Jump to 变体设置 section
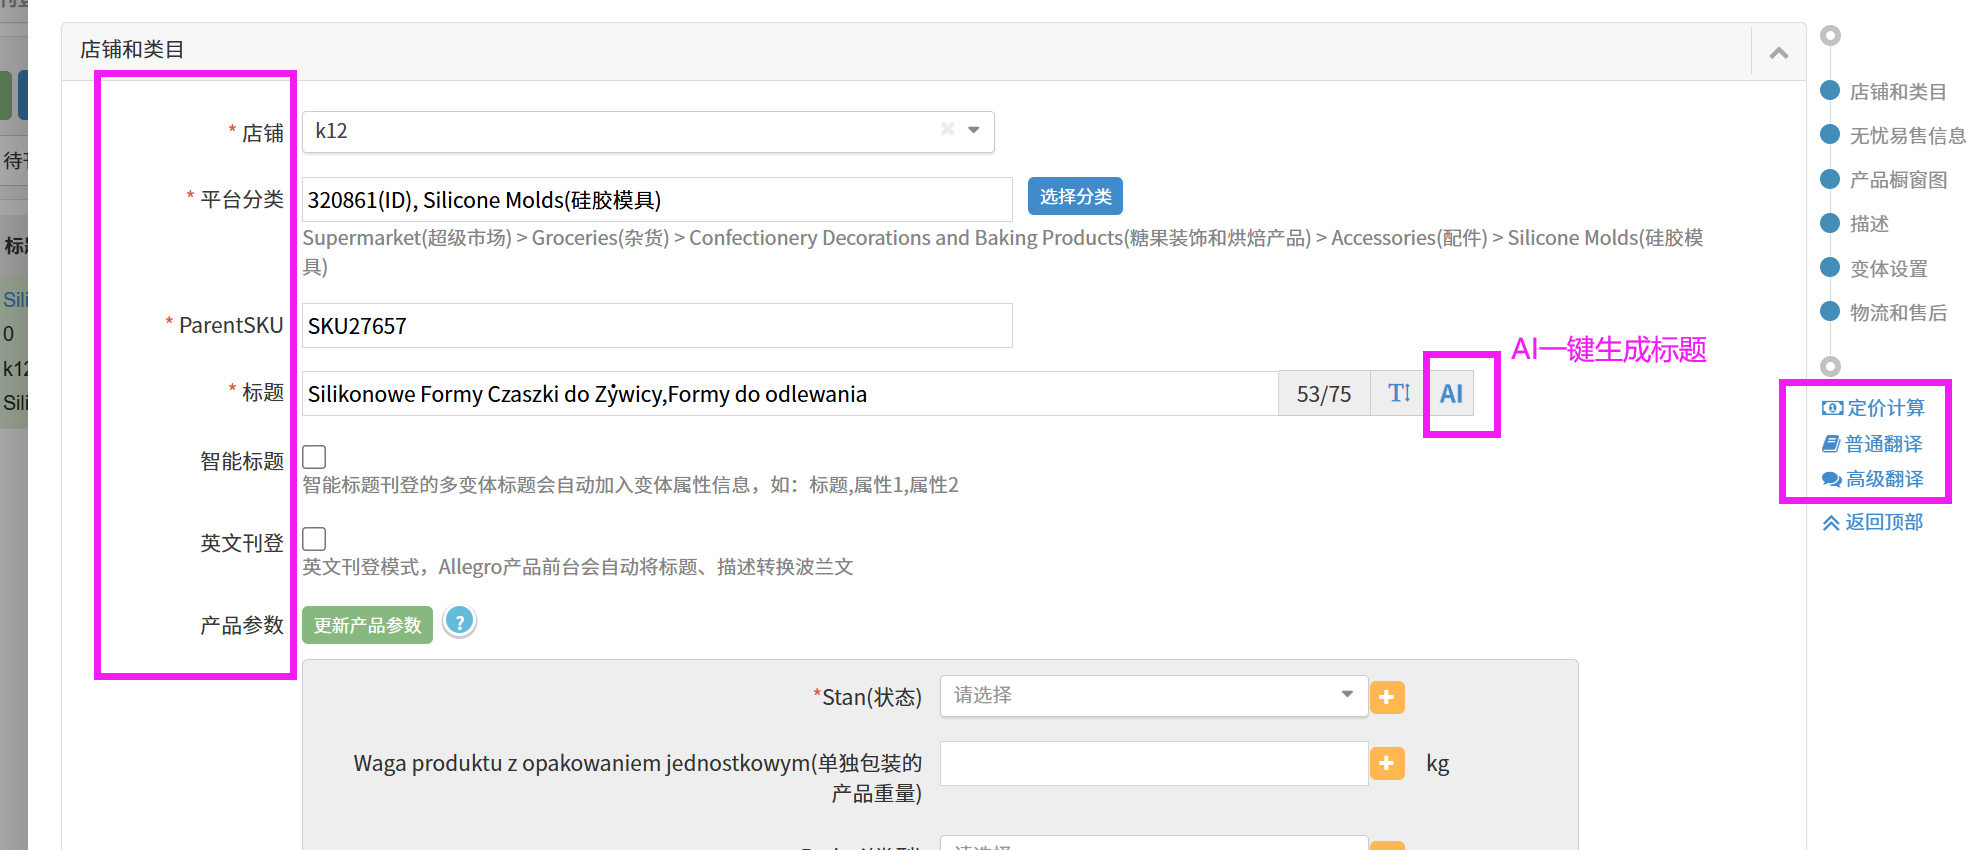The width and height of the screenshot is (1972, 850). (x=1887, y=269)
